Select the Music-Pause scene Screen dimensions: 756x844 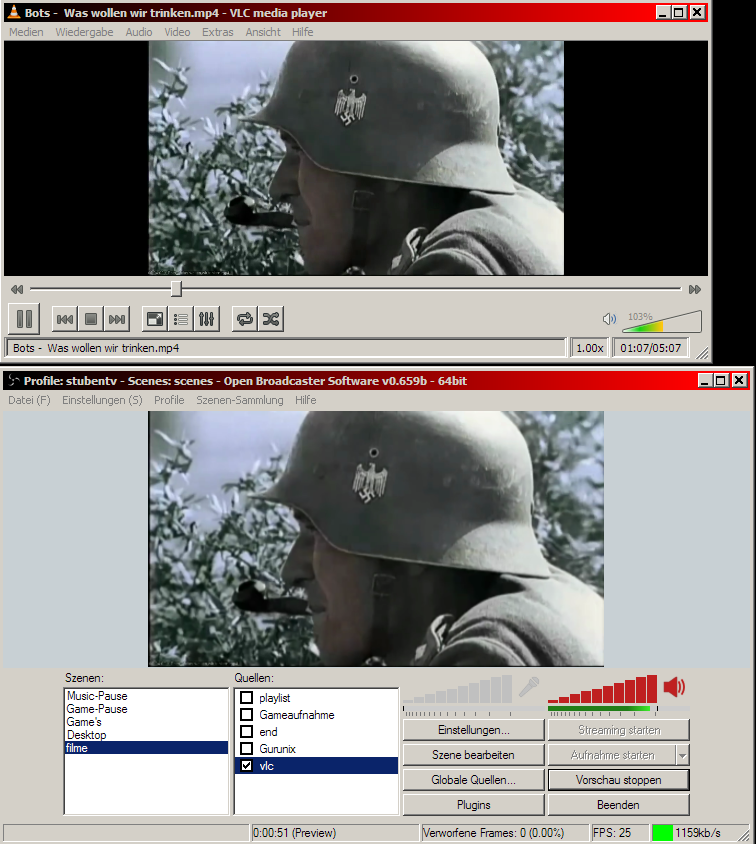tap(146, 696)
